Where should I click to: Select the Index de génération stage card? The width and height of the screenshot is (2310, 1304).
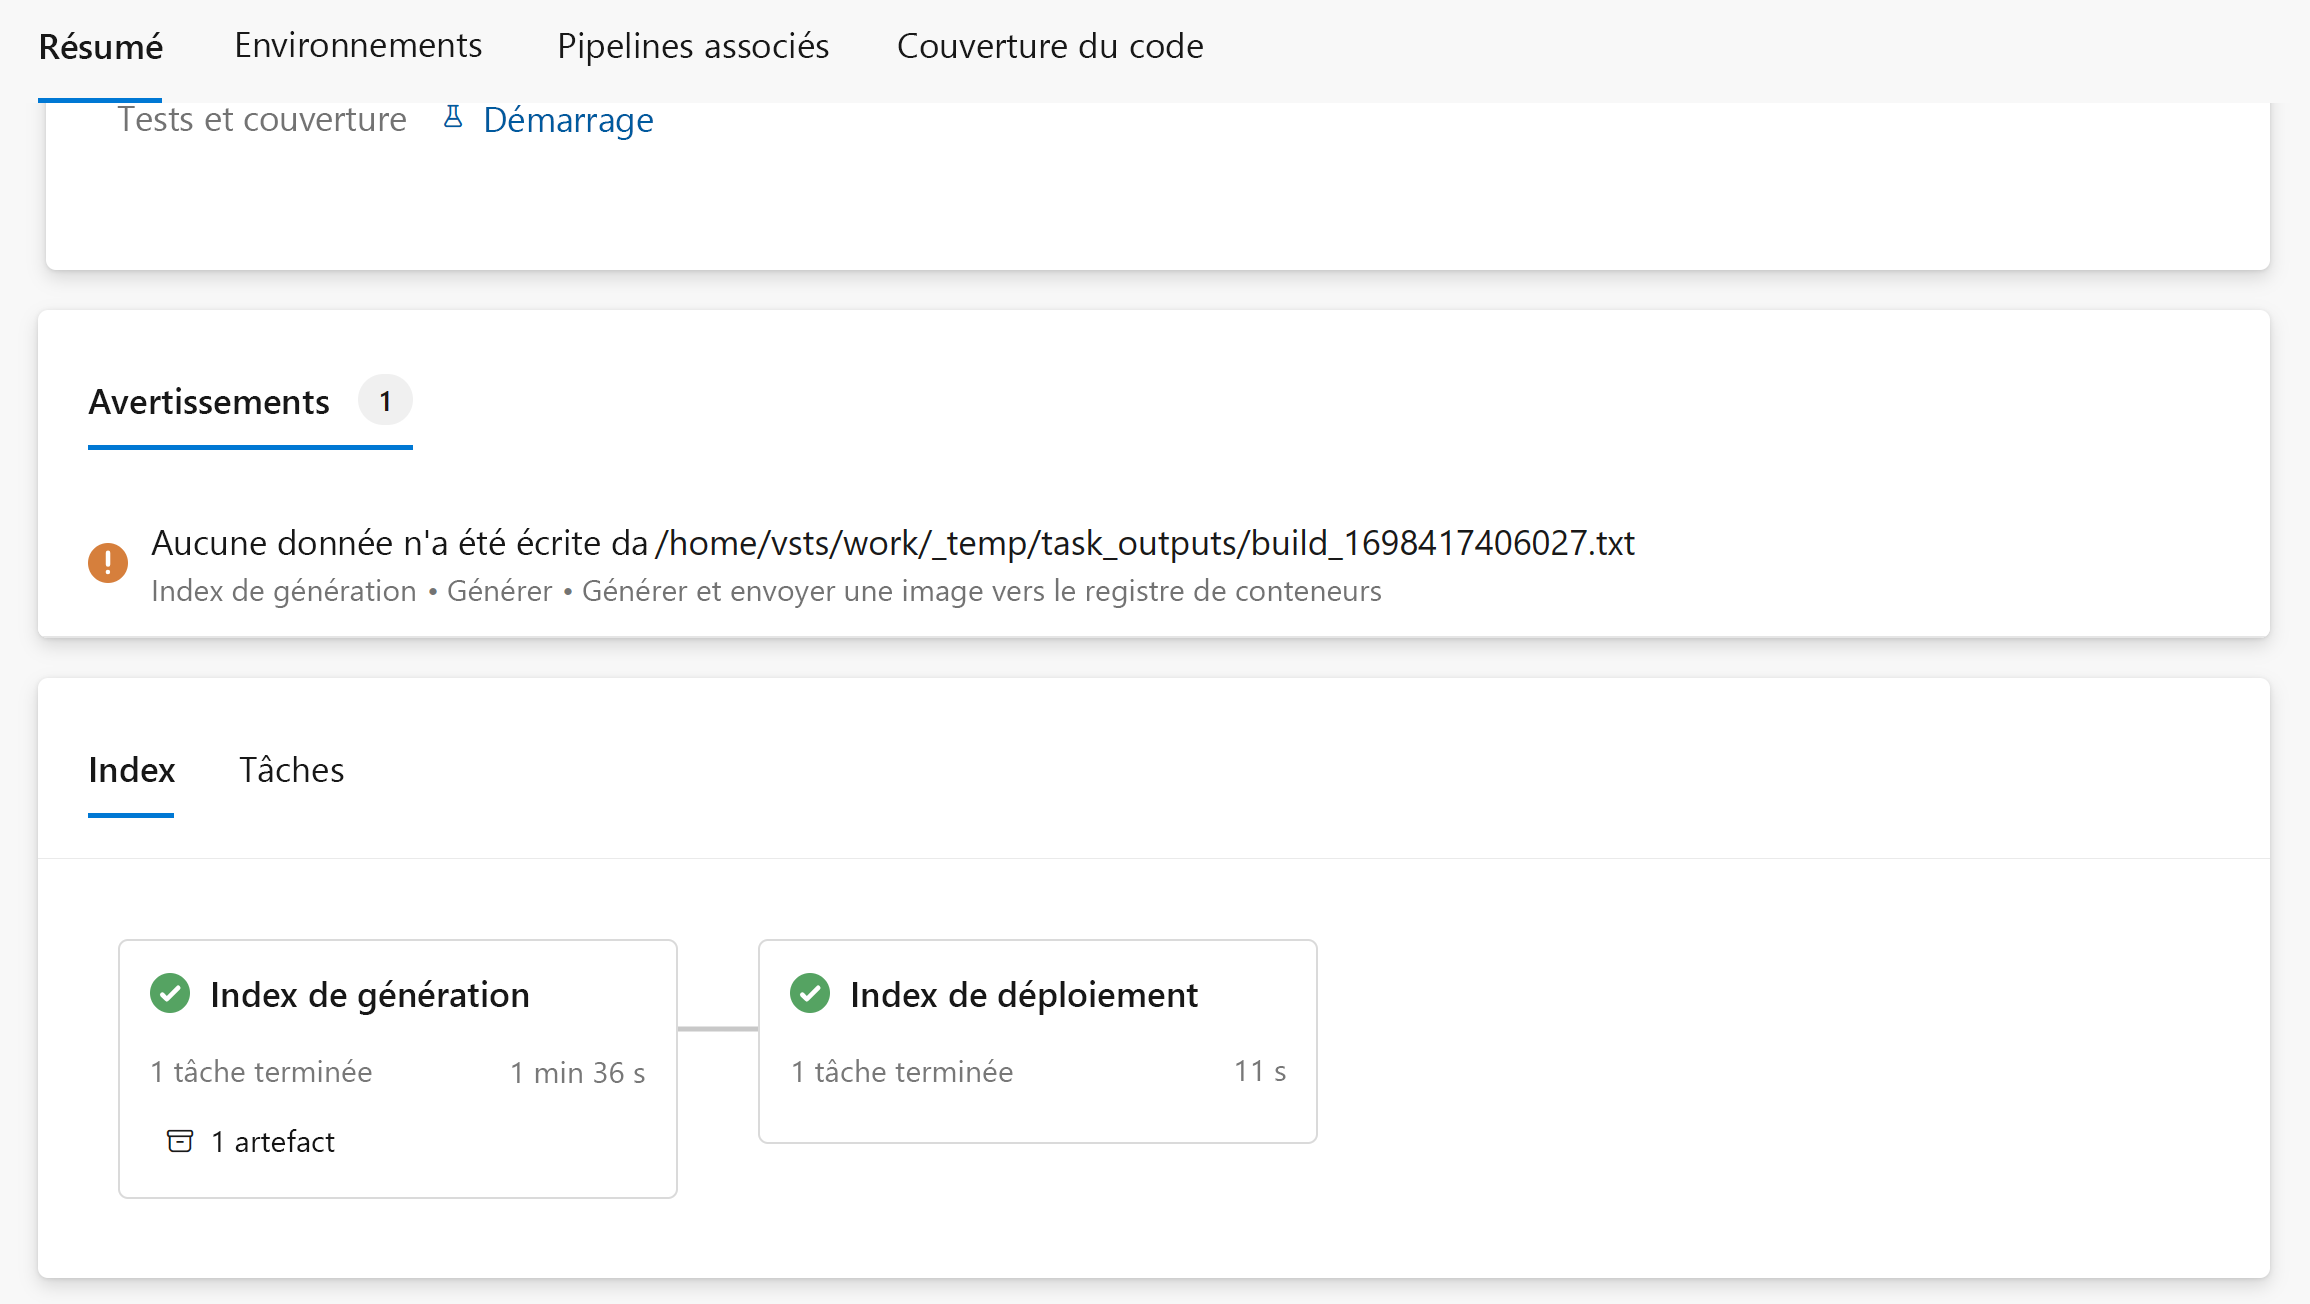click(398, 1068)
